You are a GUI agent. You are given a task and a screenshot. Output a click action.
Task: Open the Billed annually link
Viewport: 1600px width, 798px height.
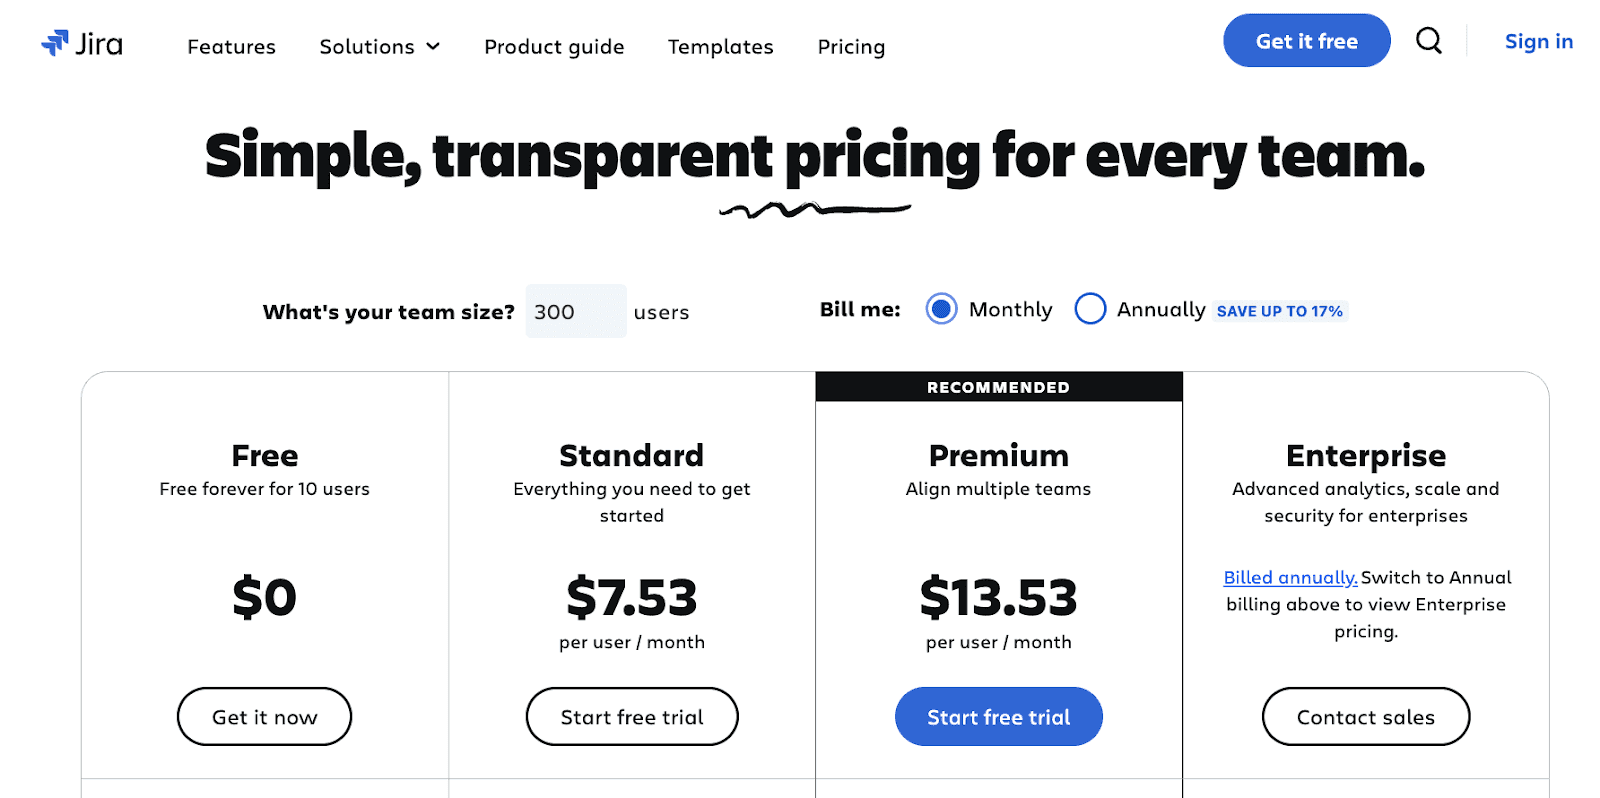pyautogui.click(x=1290, y=577)
